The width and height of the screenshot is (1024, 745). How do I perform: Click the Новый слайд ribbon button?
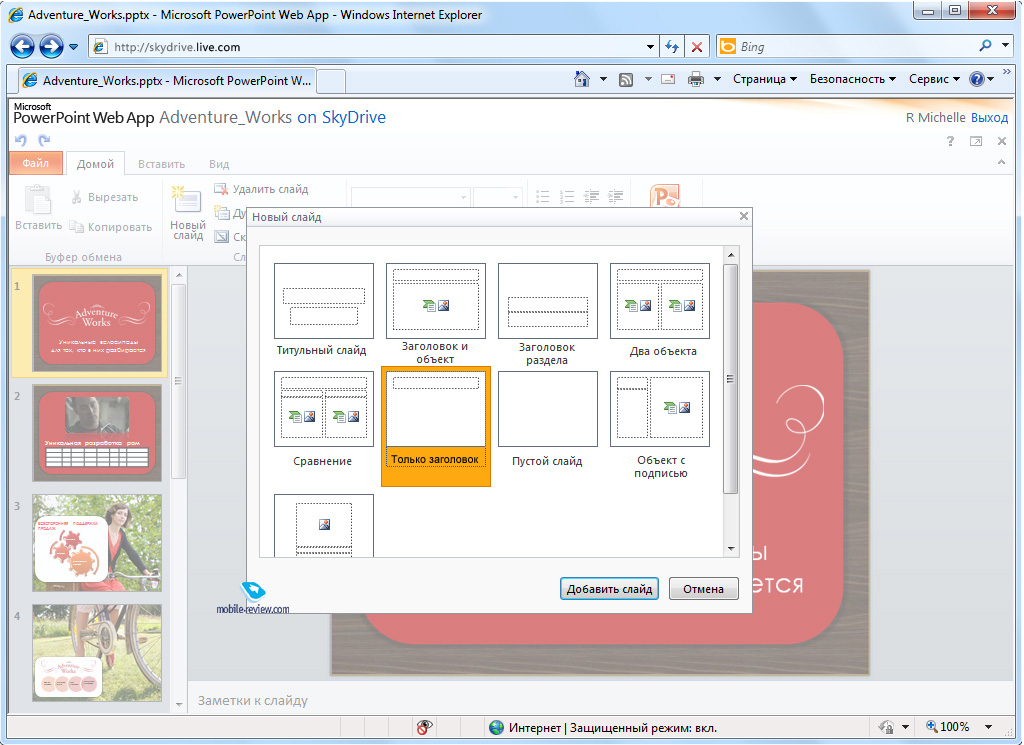(187, 213)
